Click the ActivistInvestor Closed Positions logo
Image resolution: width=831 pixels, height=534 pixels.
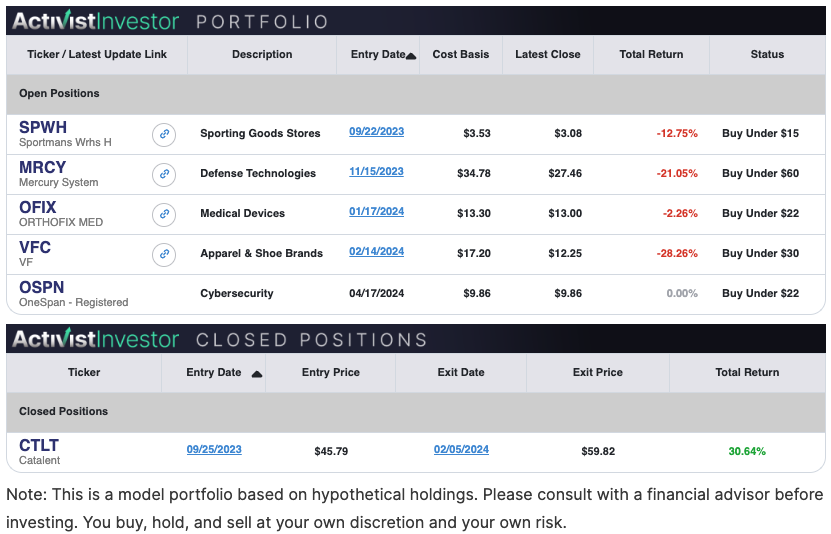[x=96, y=339]
